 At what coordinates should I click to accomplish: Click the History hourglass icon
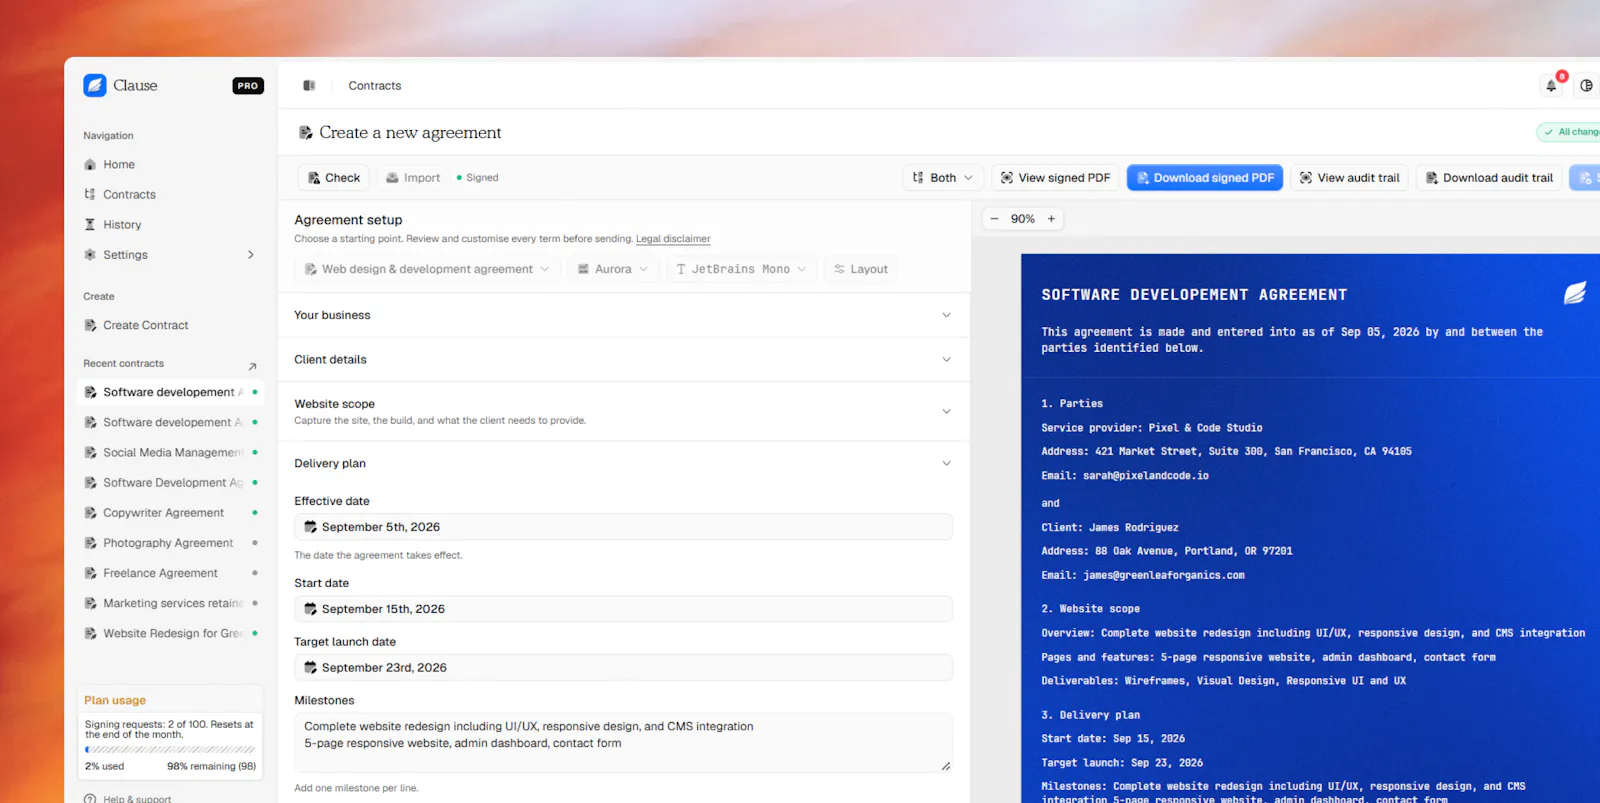(90, 225)
